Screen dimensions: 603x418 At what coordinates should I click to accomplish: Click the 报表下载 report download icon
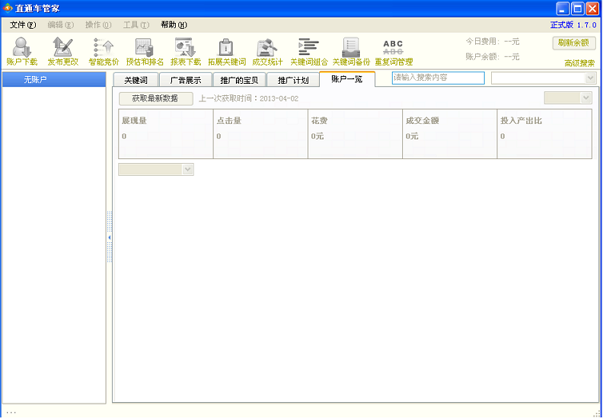pyautogui.click(x=186, y=51)
